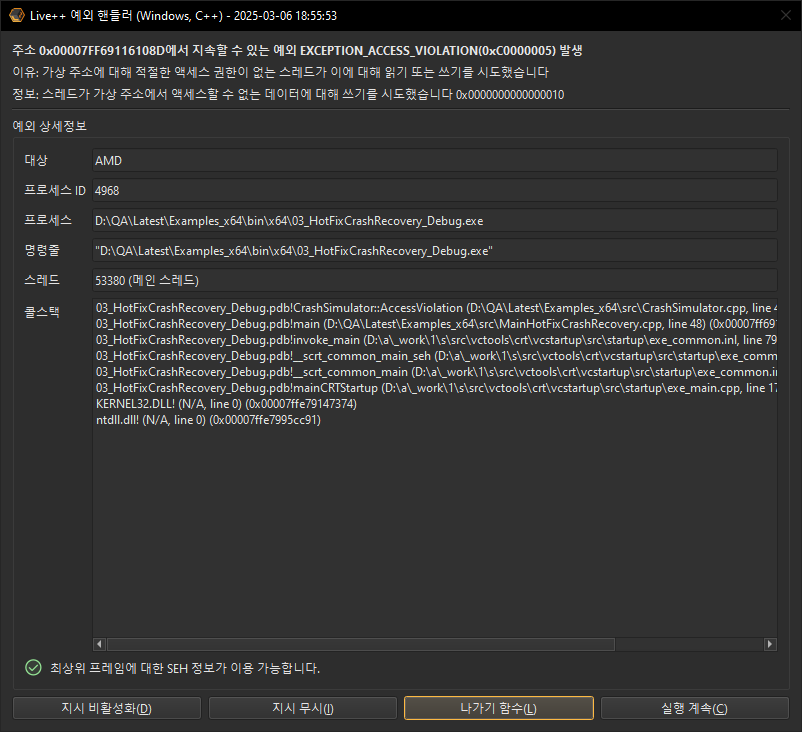Image resolution: width=802 pixels, height=732 pixels.
Task: Click the green SEH info checkmark icon
Action: pyautogui.click(x=33, y=668)
